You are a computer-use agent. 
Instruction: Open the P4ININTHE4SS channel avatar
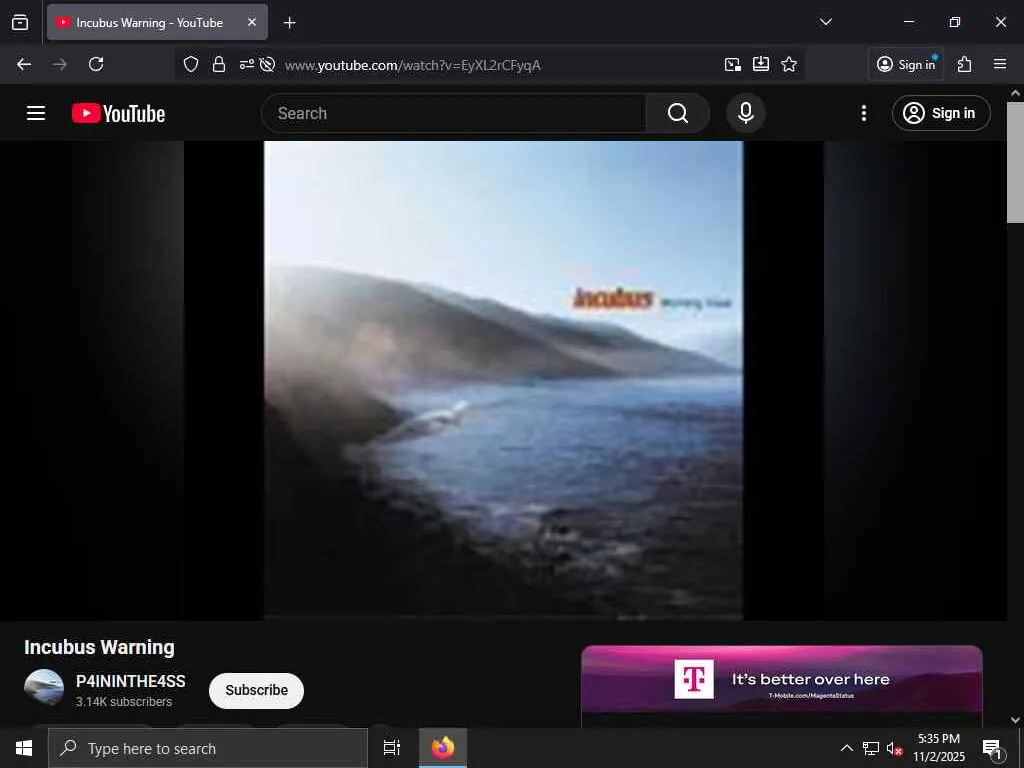pyautogui.click(x=44, y=688)
